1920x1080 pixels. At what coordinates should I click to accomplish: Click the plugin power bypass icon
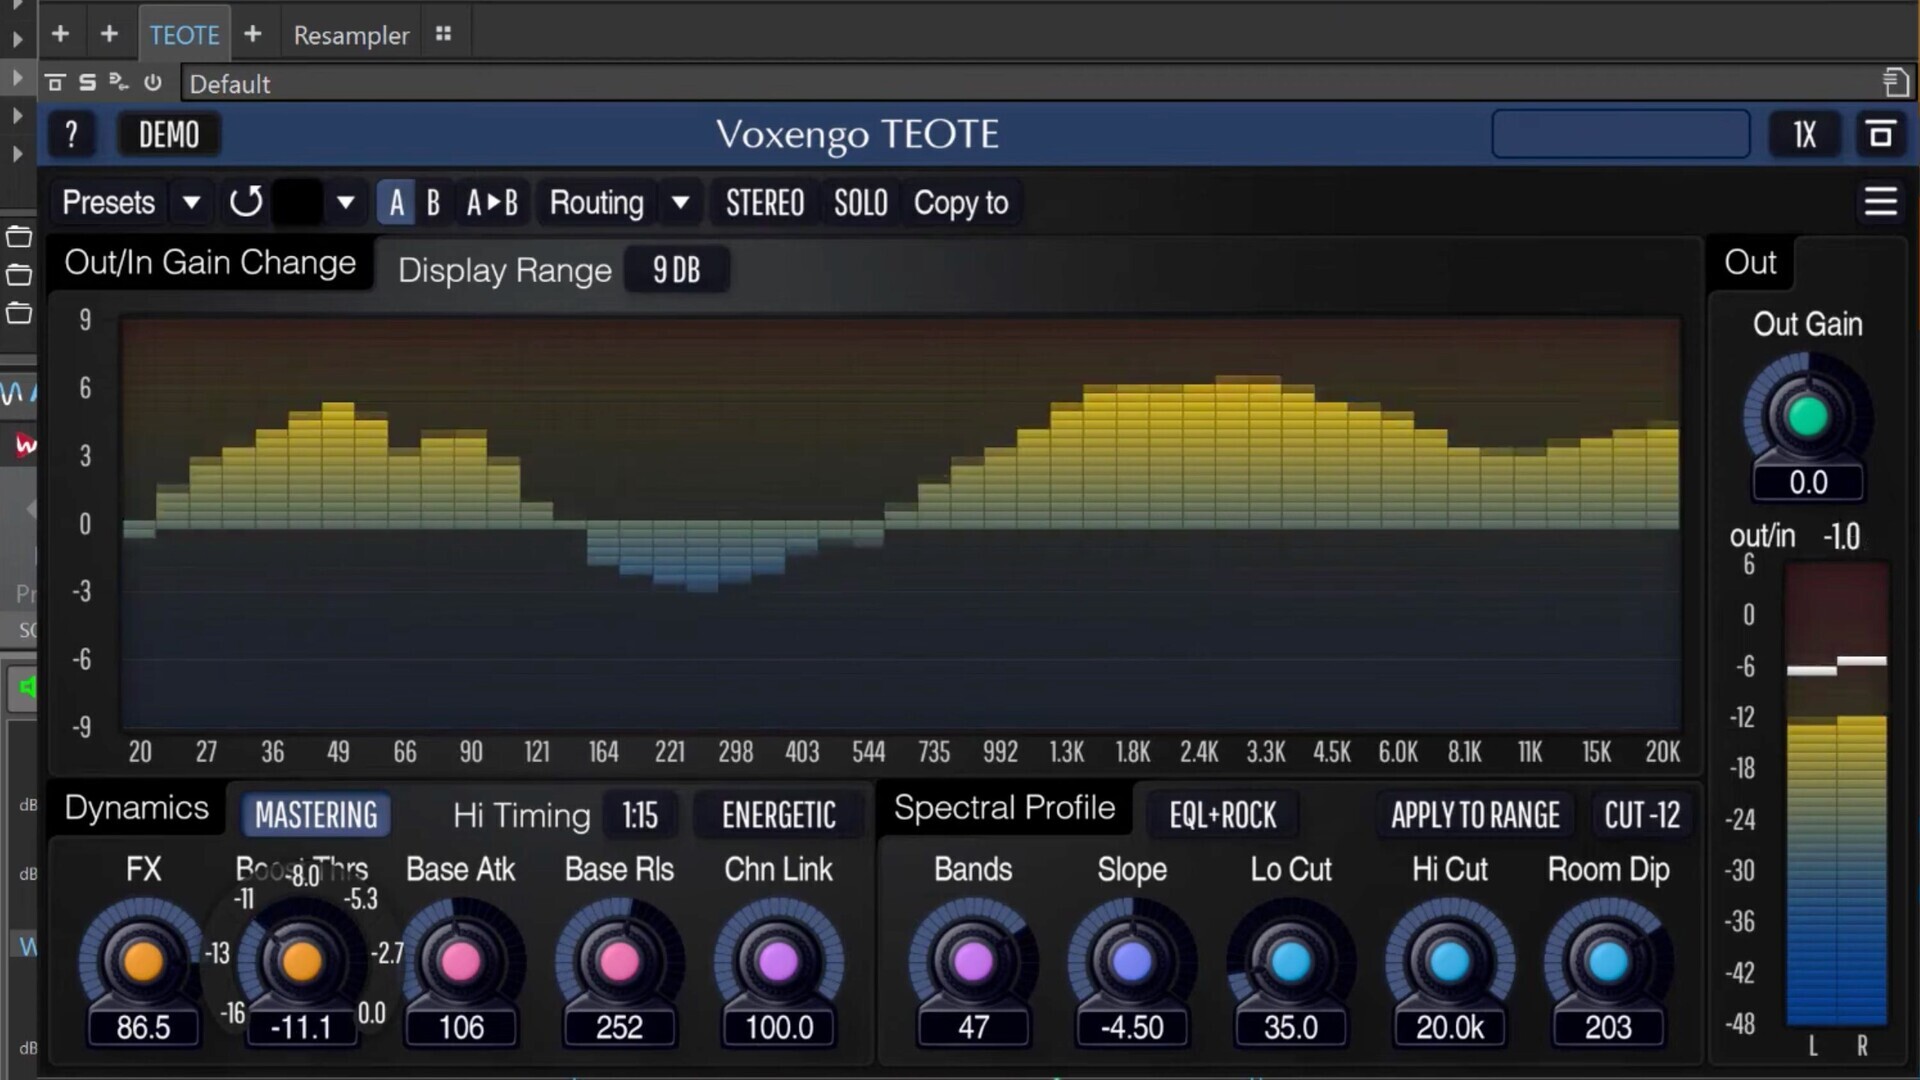point(153,83)
